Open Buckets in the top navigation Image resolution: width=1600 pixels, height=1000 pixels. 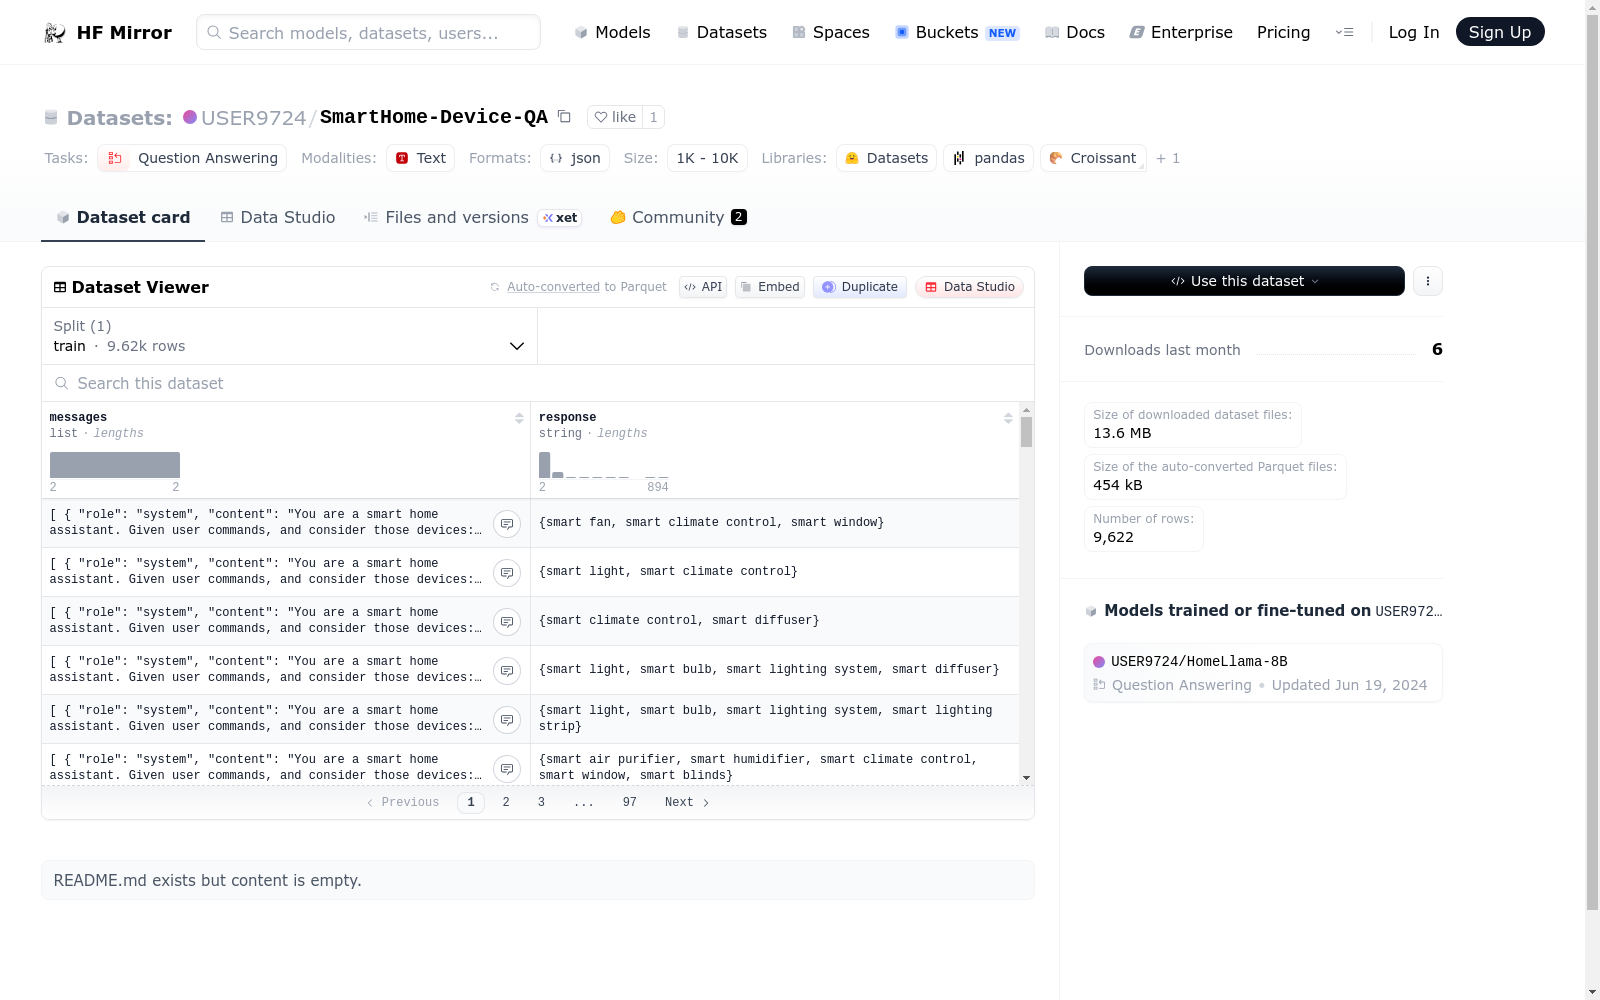coord(956,32)
